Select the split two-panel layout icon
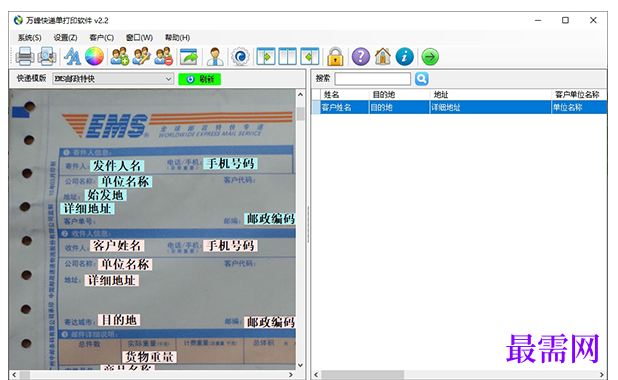The image size is (618, 380). [288, 56]
